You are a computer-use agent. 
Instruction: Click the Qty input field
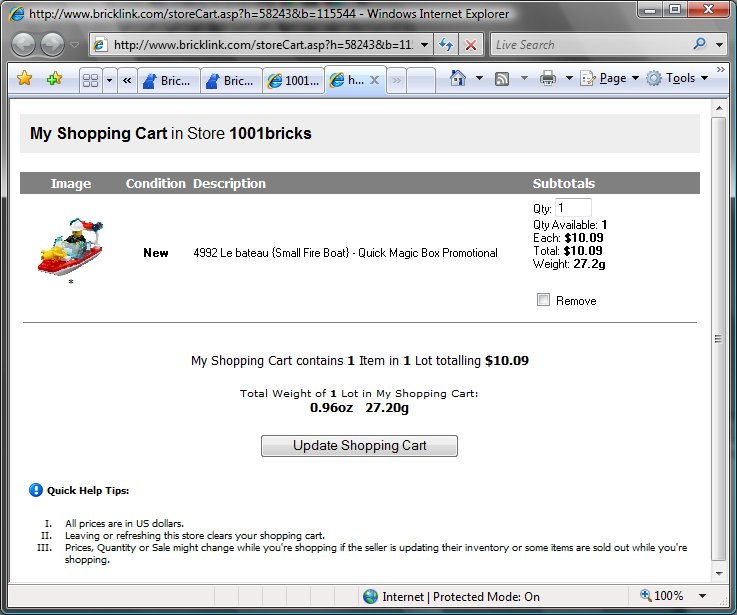[x=573, y=208]
